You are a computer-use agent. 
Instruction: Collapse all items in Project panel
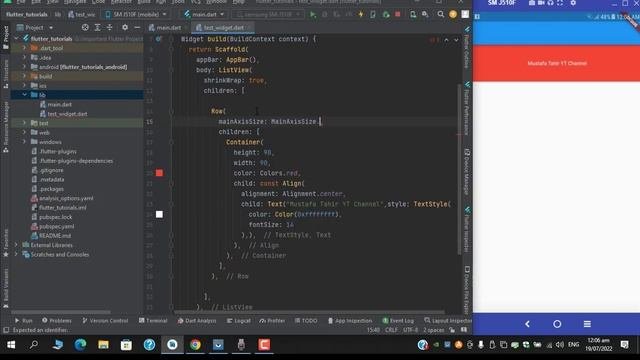pyautogui.click(x=109, y=27)
